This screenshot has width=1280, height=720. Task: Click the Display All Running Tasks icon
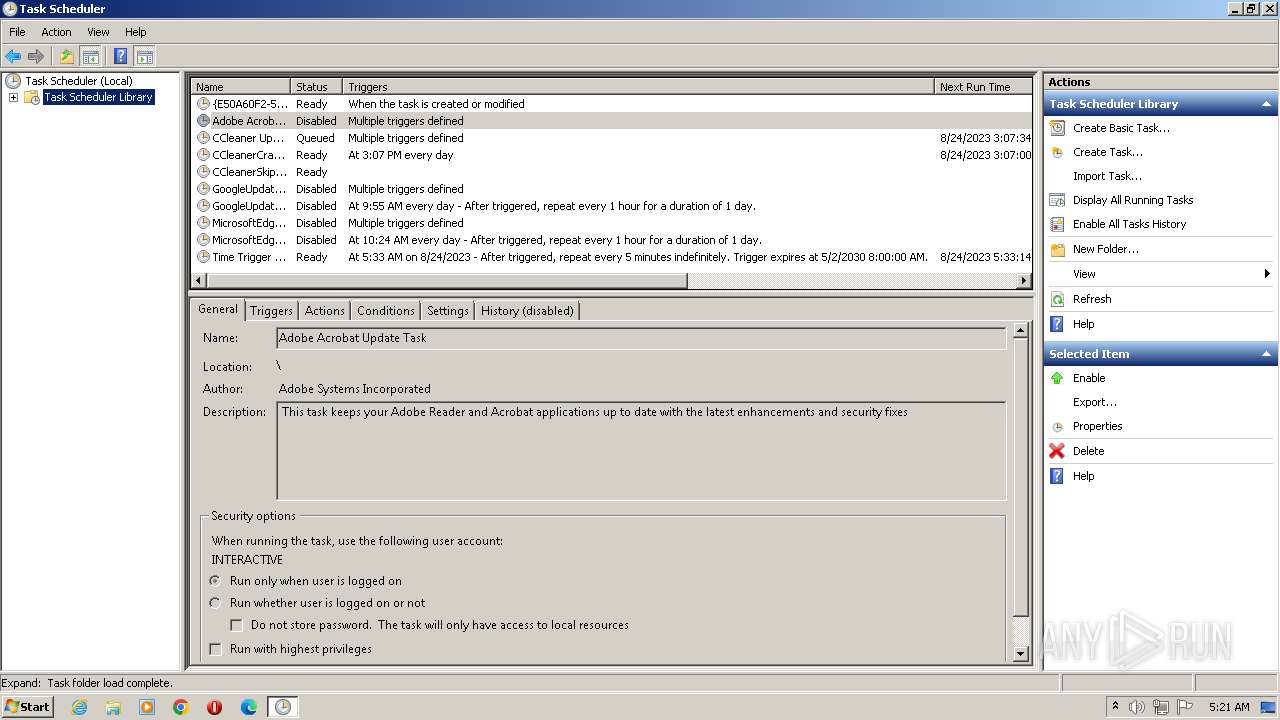pyautogui.click(x=1057, y=200)
